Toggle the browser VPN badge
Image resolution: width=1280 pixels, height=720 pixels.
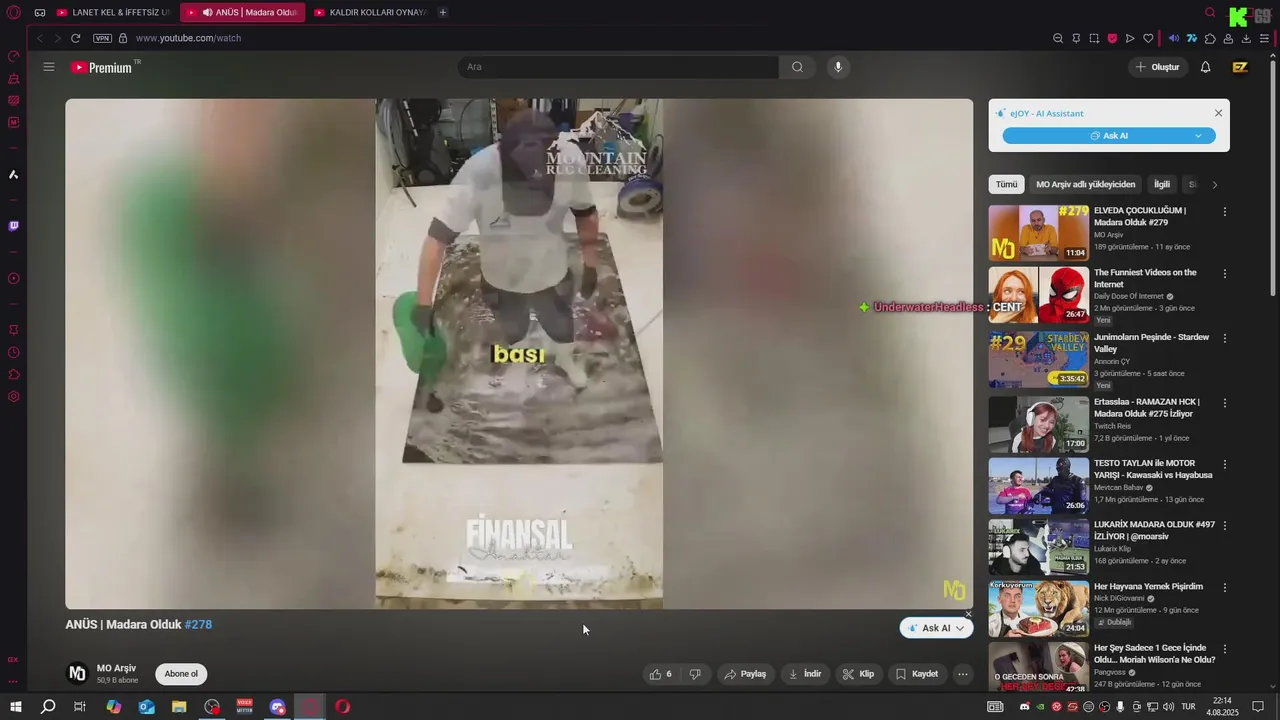(102, 38)
